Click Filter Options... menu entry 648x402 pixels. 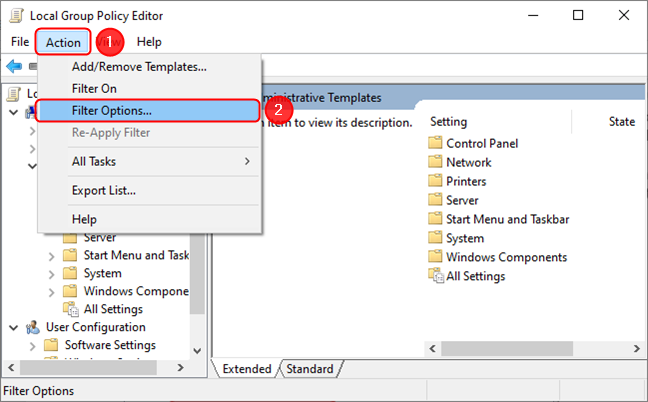coord(149,110)
